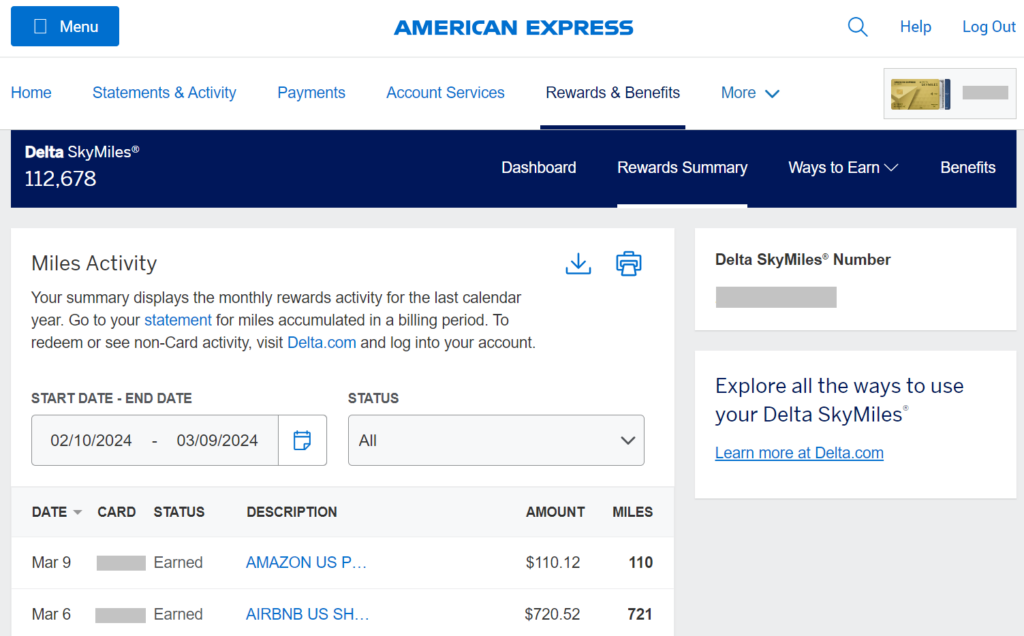Open the Payments section

(x=311, y=92)
